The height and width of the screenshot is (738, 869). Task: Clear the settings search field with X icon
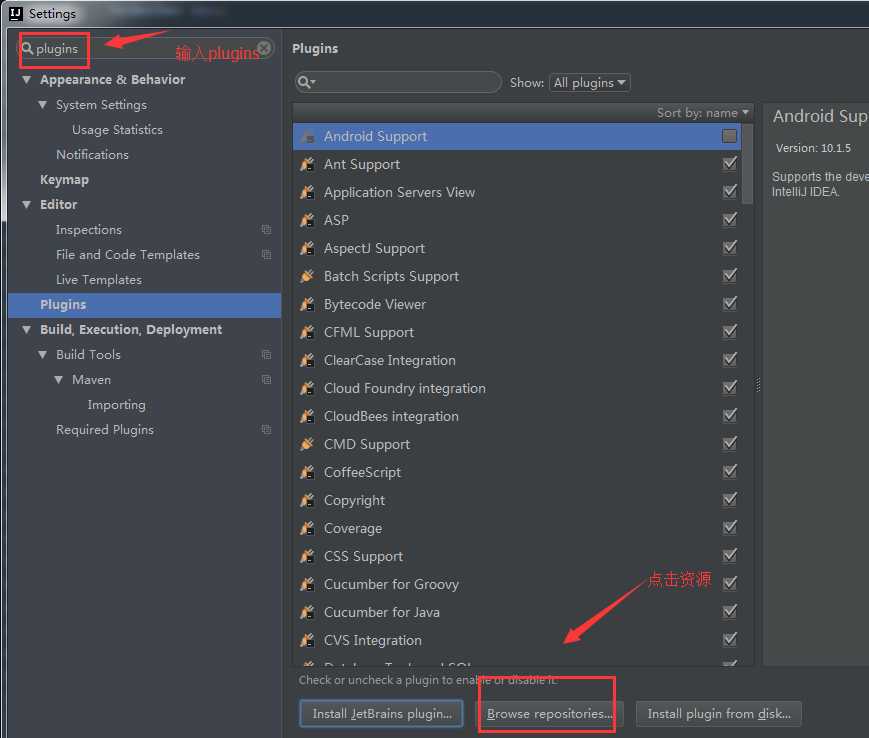pos(265,48)
